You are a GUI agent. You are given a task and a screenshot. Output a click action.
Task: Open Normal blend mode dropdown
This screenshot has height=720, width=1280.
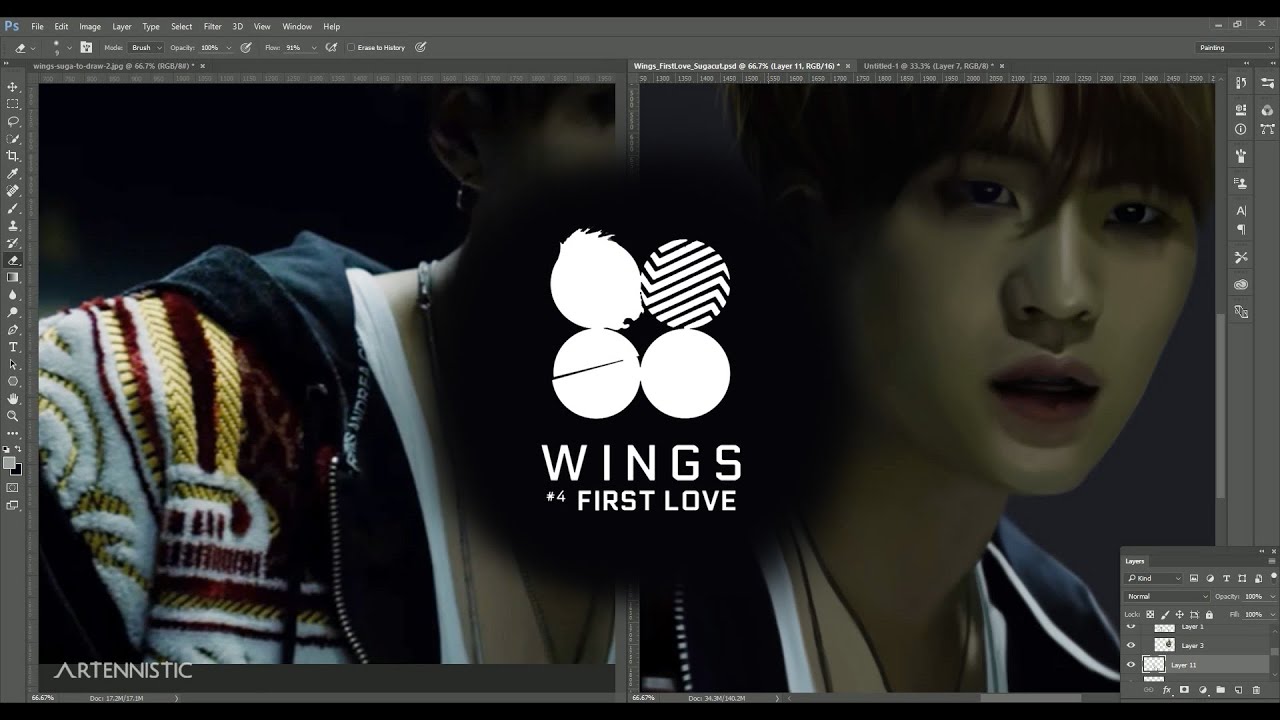click(x=1167, y=596)
